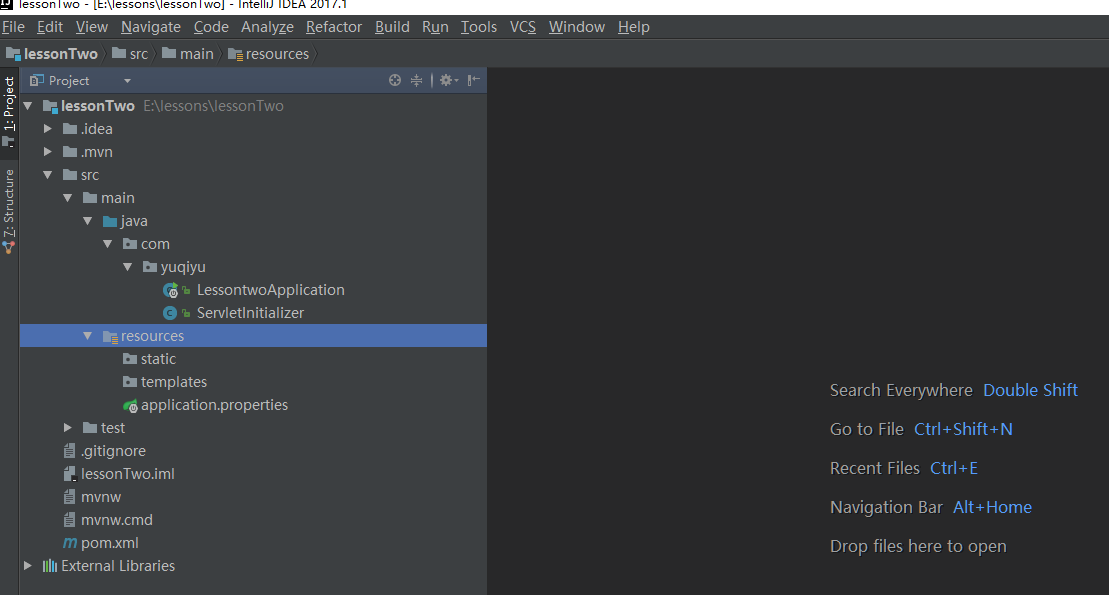
Task: Open the Project panel settings gear
Action: 448,81
